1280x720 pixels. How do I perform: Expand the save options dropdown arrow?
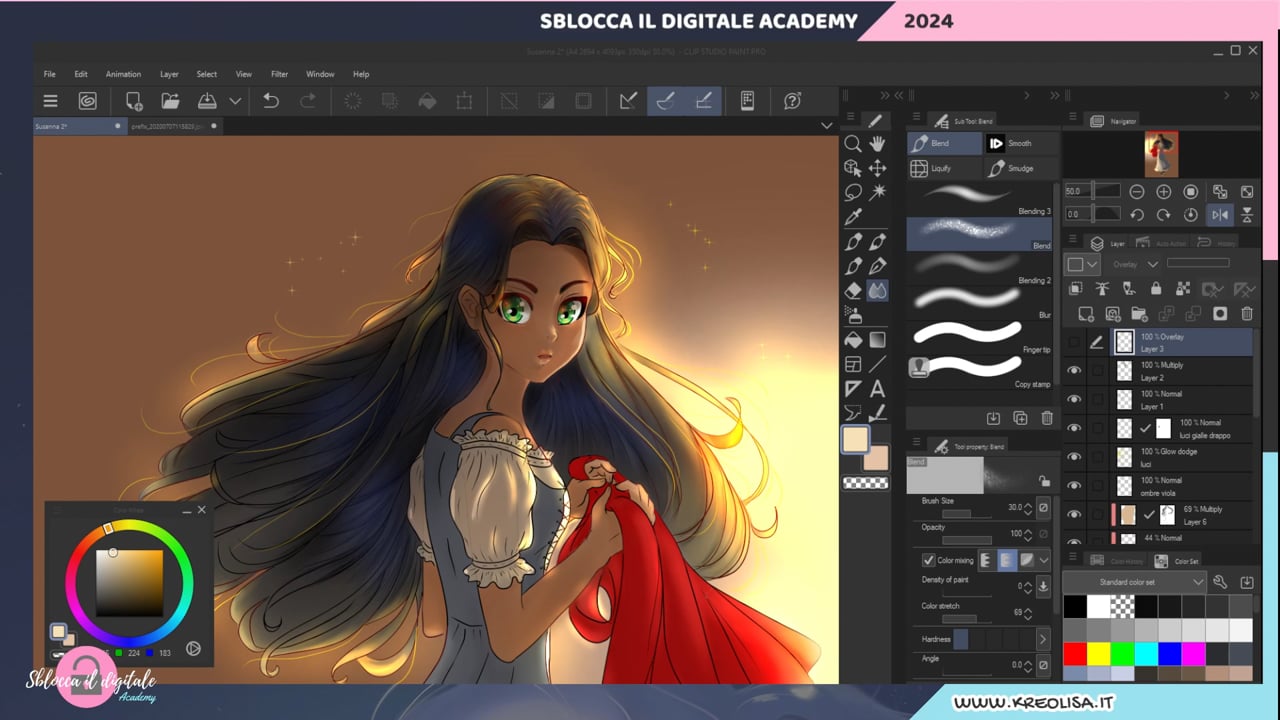click(235, 100)
